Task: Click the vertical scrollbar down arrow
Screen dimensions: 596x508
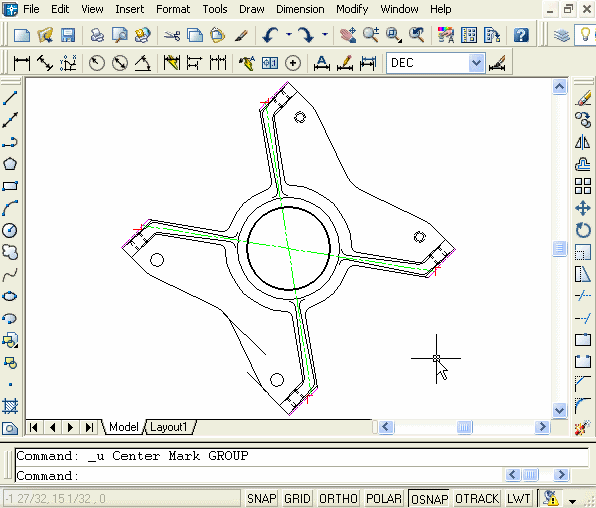Action: tap(560, 410)
